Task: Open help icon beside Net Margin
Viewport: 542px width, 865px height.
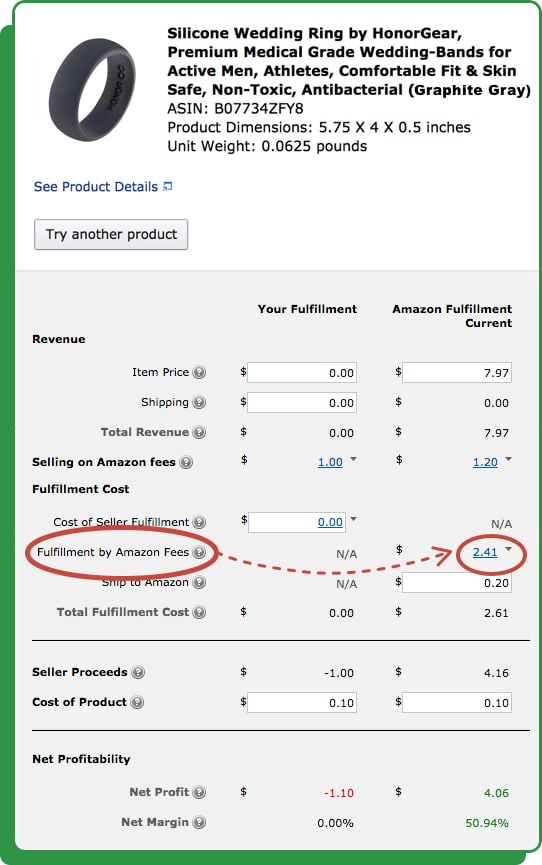Action: tap(199, 822)
